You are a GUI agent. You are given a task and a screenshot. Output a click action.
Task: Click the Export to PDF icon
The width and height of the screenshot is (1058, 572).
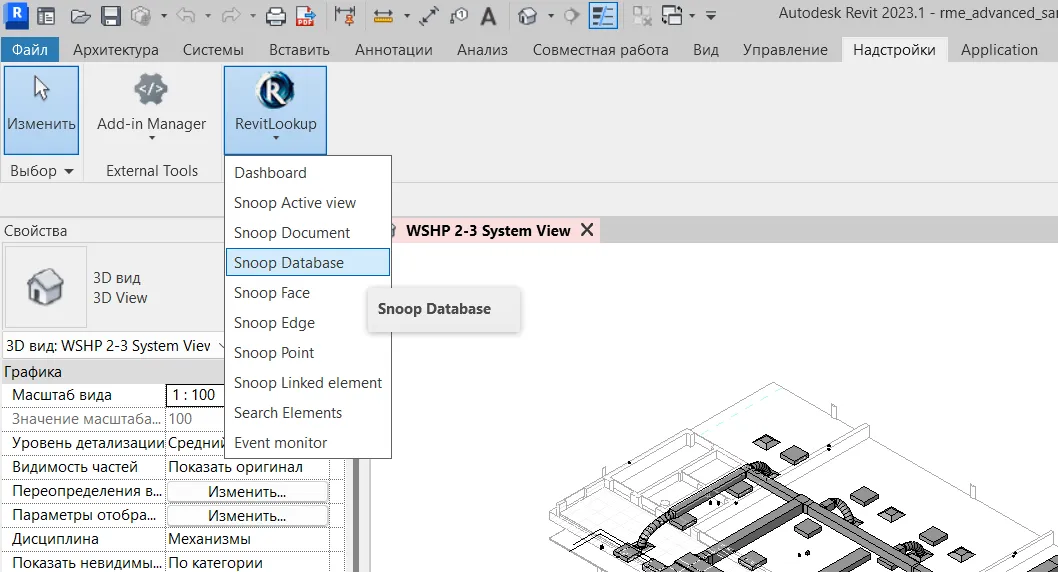click(x=306, y=16)
